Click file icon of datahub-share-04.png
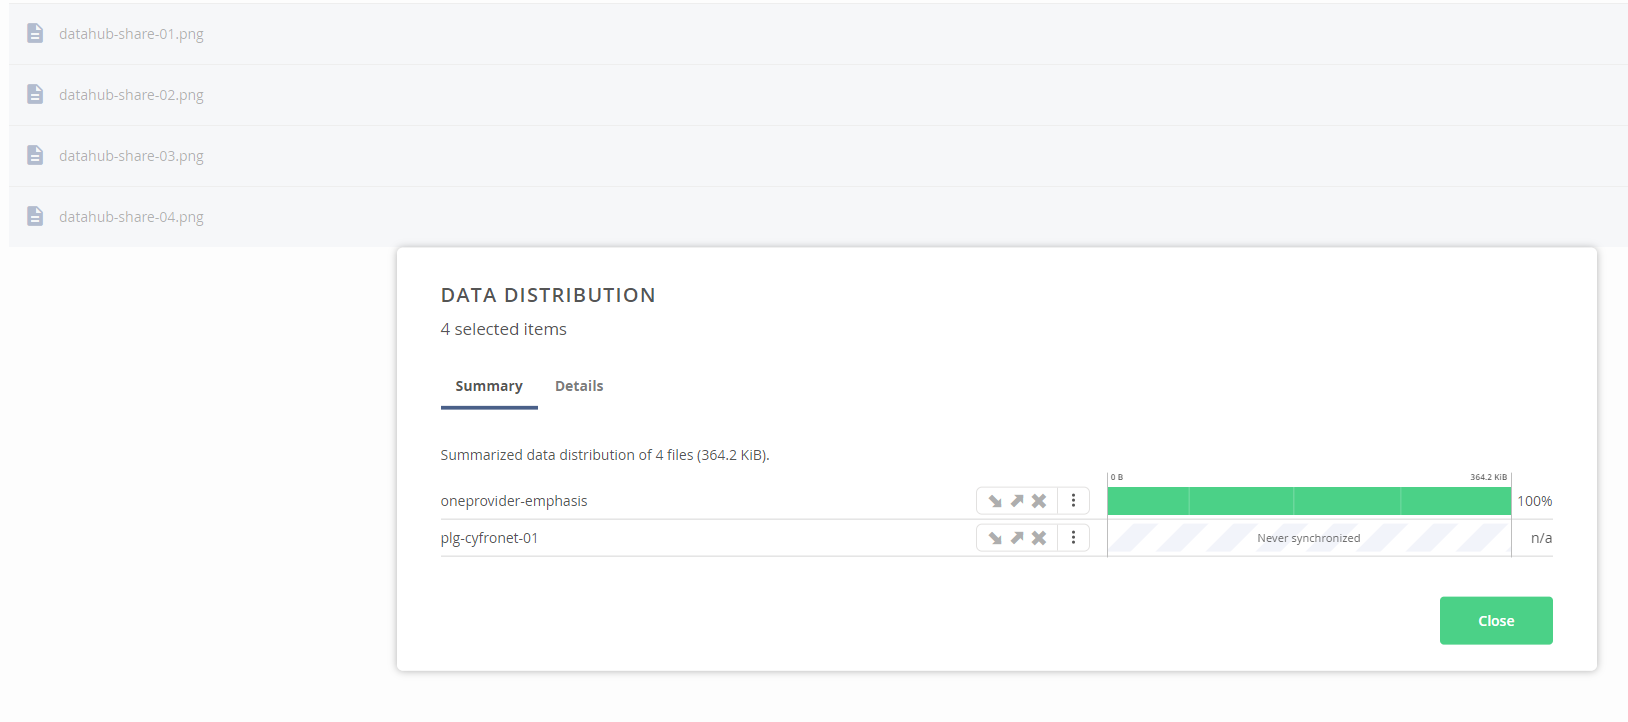1628x722 pixels. pos(35,217)
